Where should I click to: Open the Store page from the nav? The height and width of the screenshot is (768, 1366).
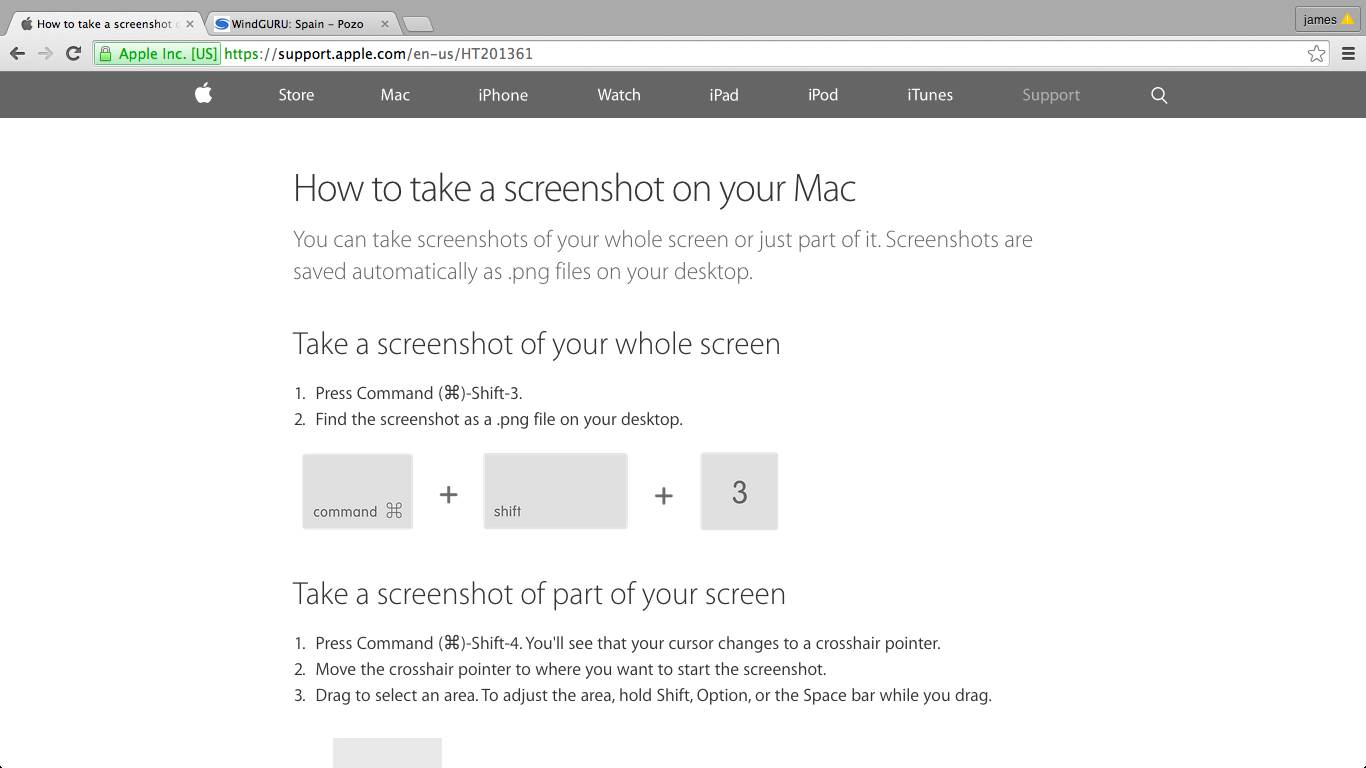coord(296,95)
